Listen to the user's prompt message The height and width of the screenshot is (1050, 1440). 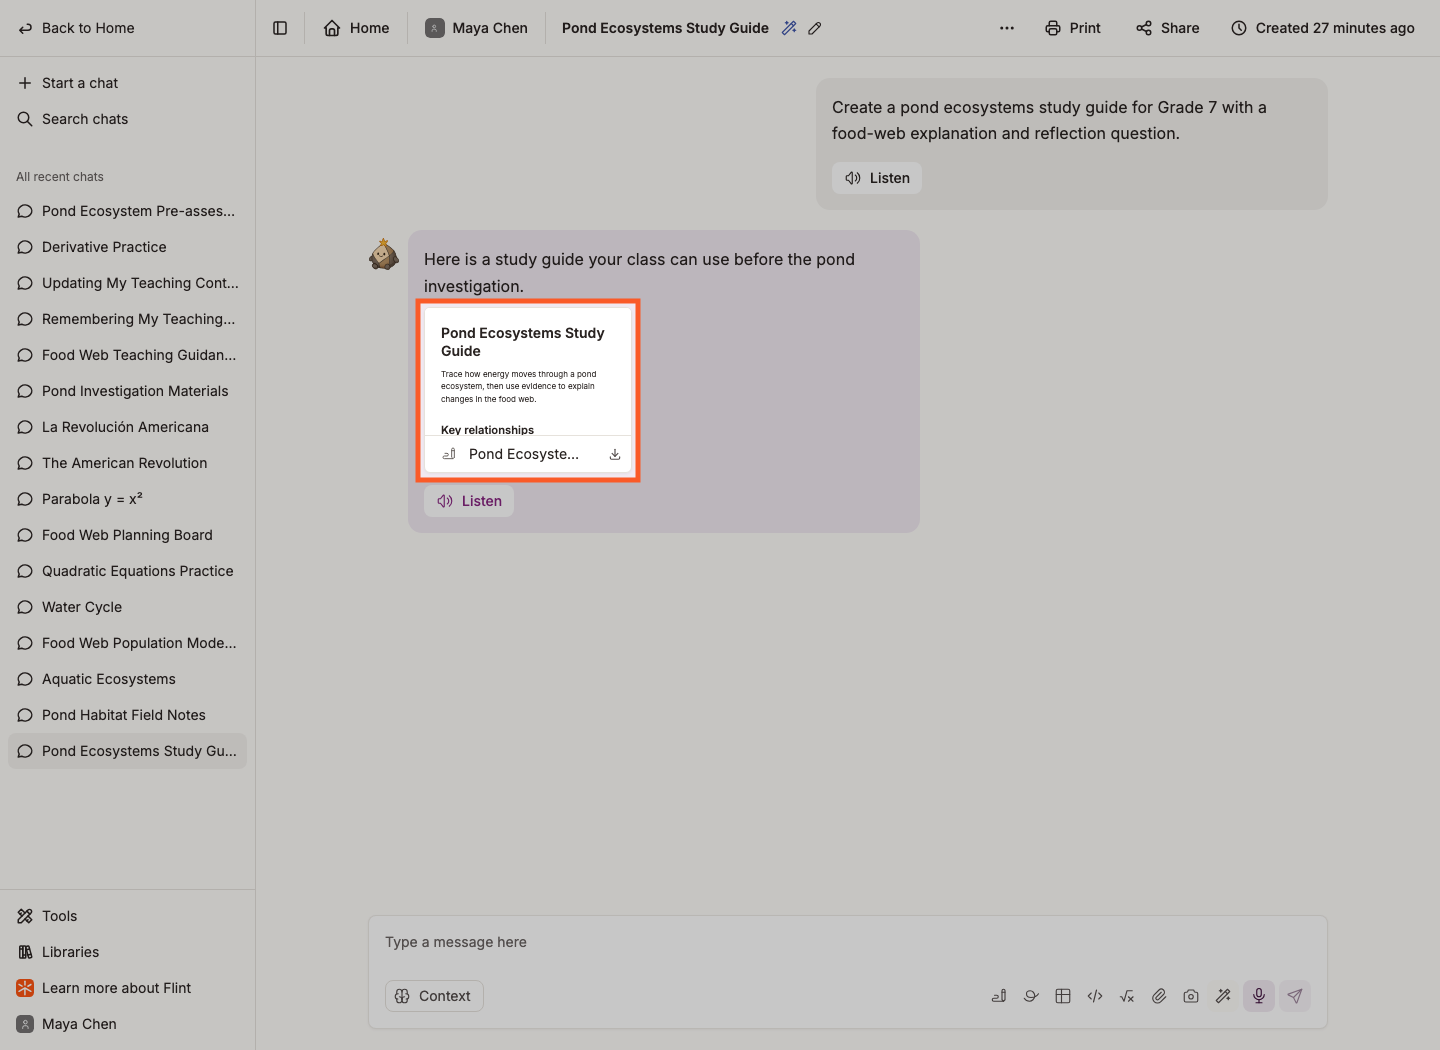(877, 178)
